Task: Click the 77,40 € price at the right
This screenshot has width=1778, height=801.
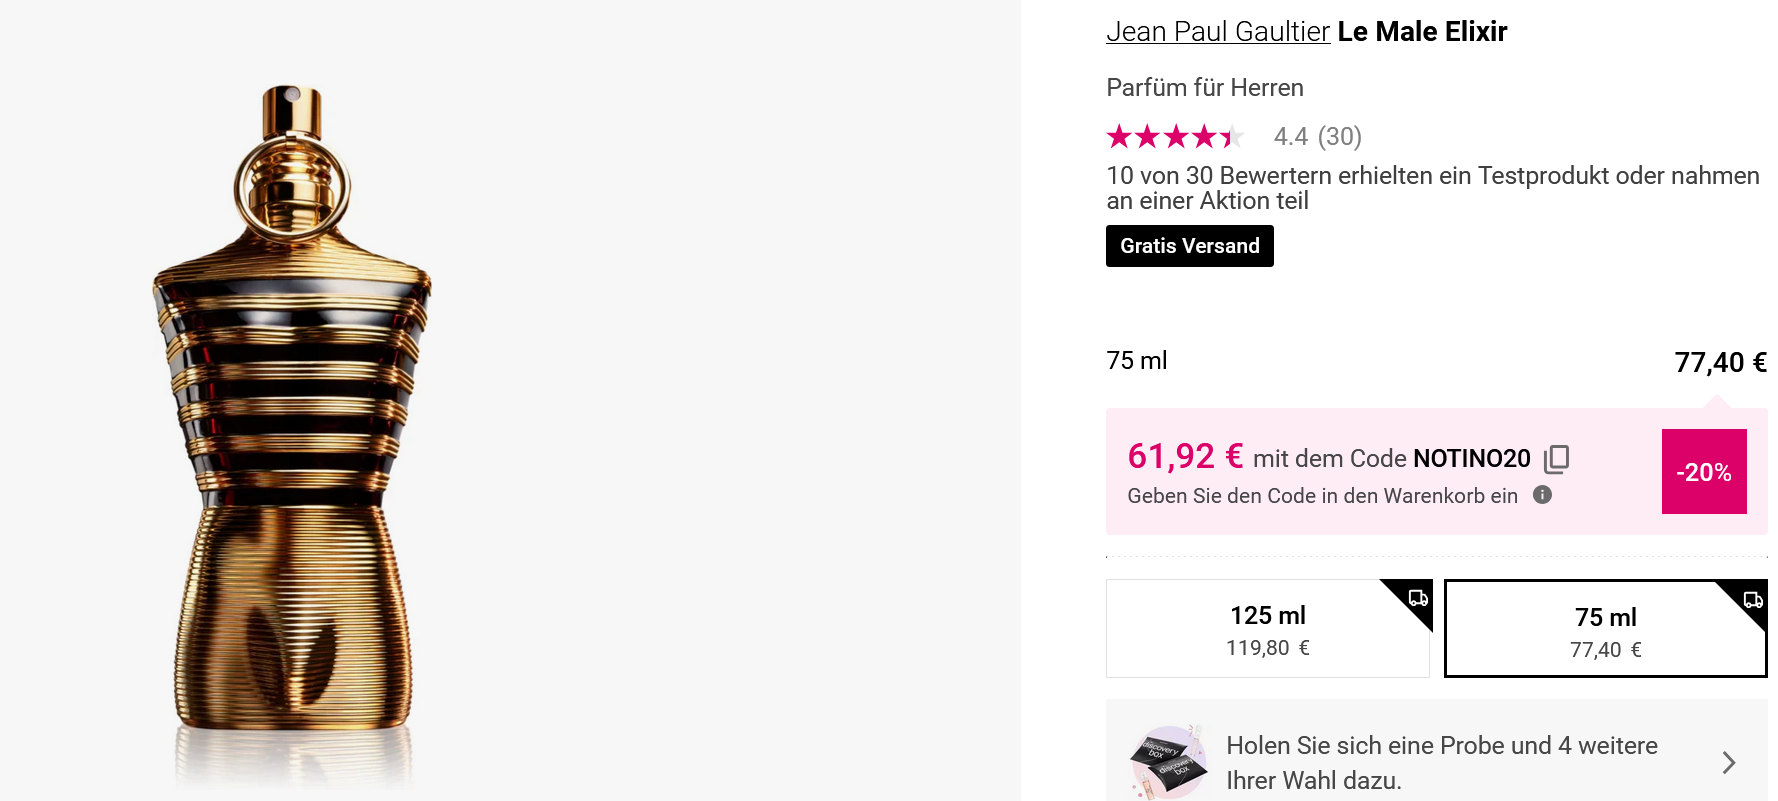Action: tap(1720, 362)
